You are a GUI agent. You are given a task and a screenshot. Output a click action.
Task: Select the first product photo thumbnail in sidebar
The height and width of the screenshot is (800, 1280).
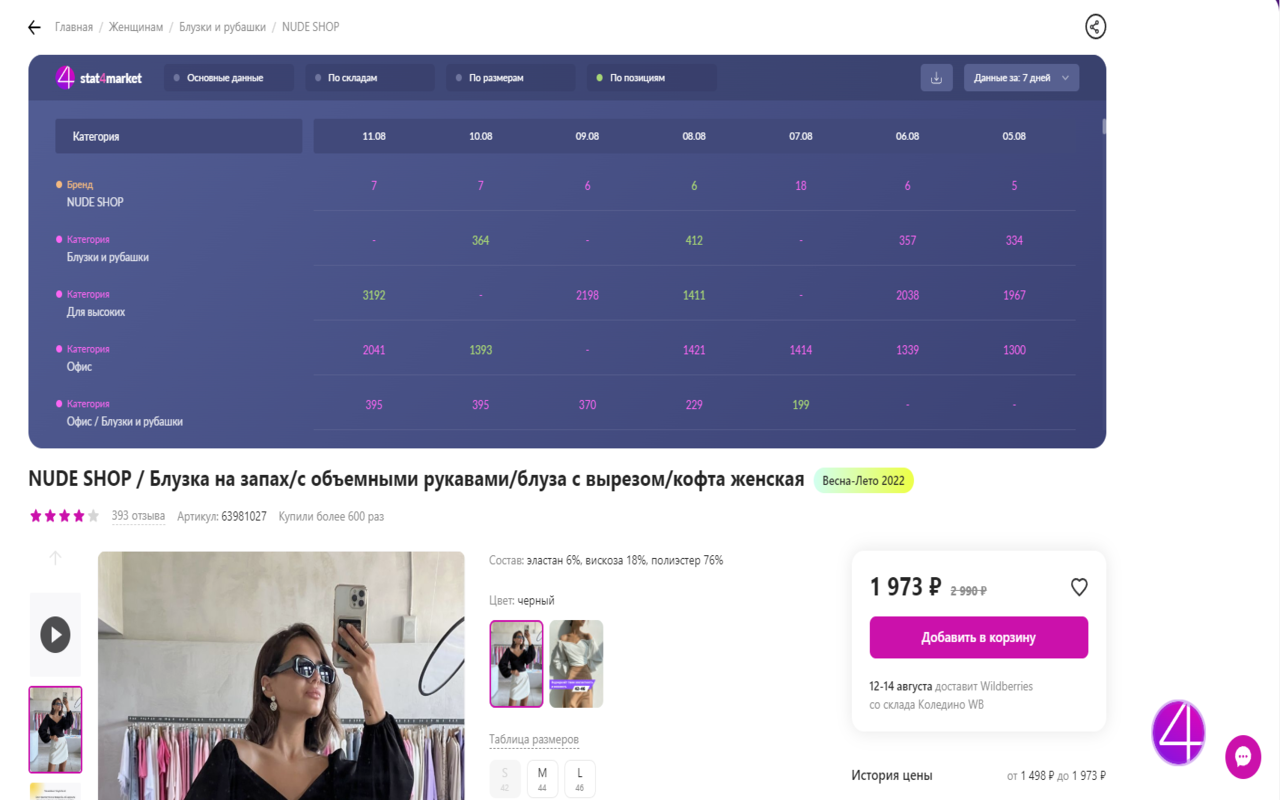point(55,729)
